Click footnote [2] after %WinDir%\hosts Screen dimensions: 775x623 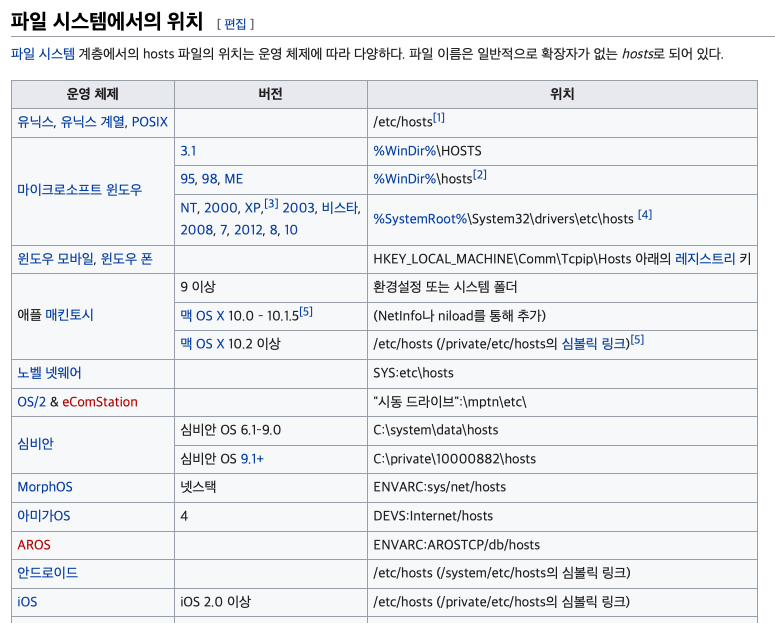tap(480, 175)
